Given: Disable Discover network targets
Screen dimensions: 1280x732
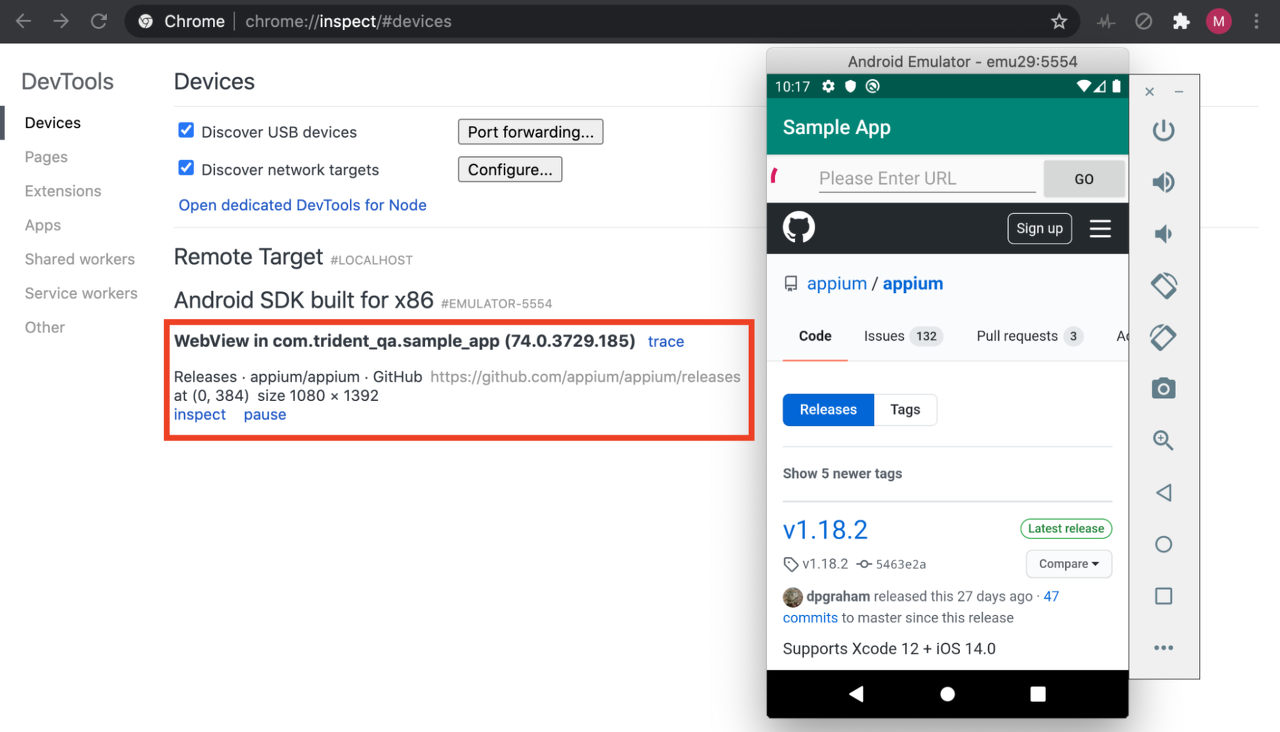Looking at the screenshot, I should 185,169.
